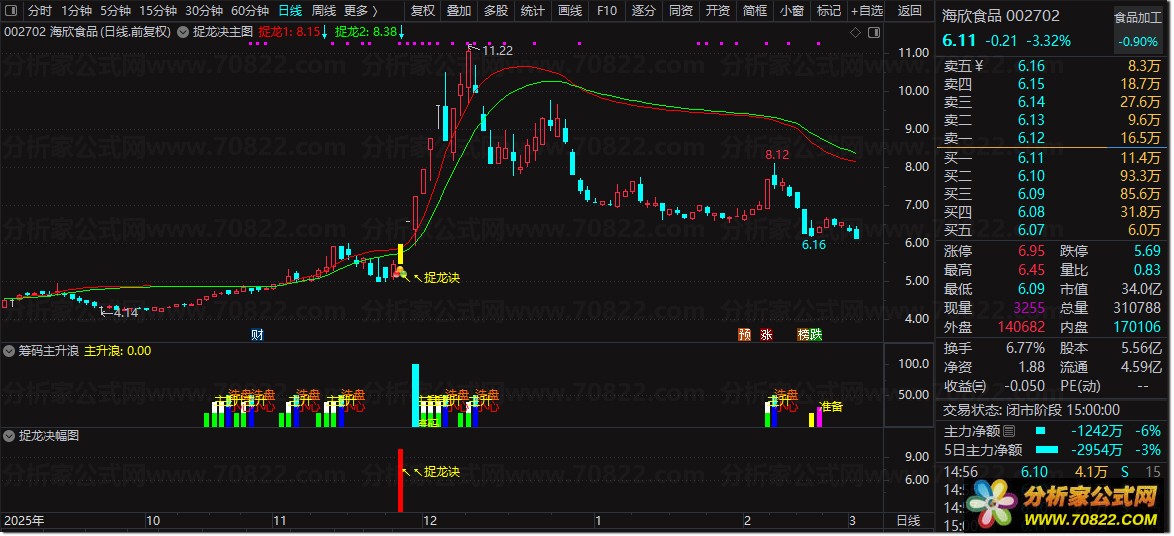1174x536 pixels.
Task: Click the 交易状态 闭市阶段 status line
Action: tap(1030, 409)
